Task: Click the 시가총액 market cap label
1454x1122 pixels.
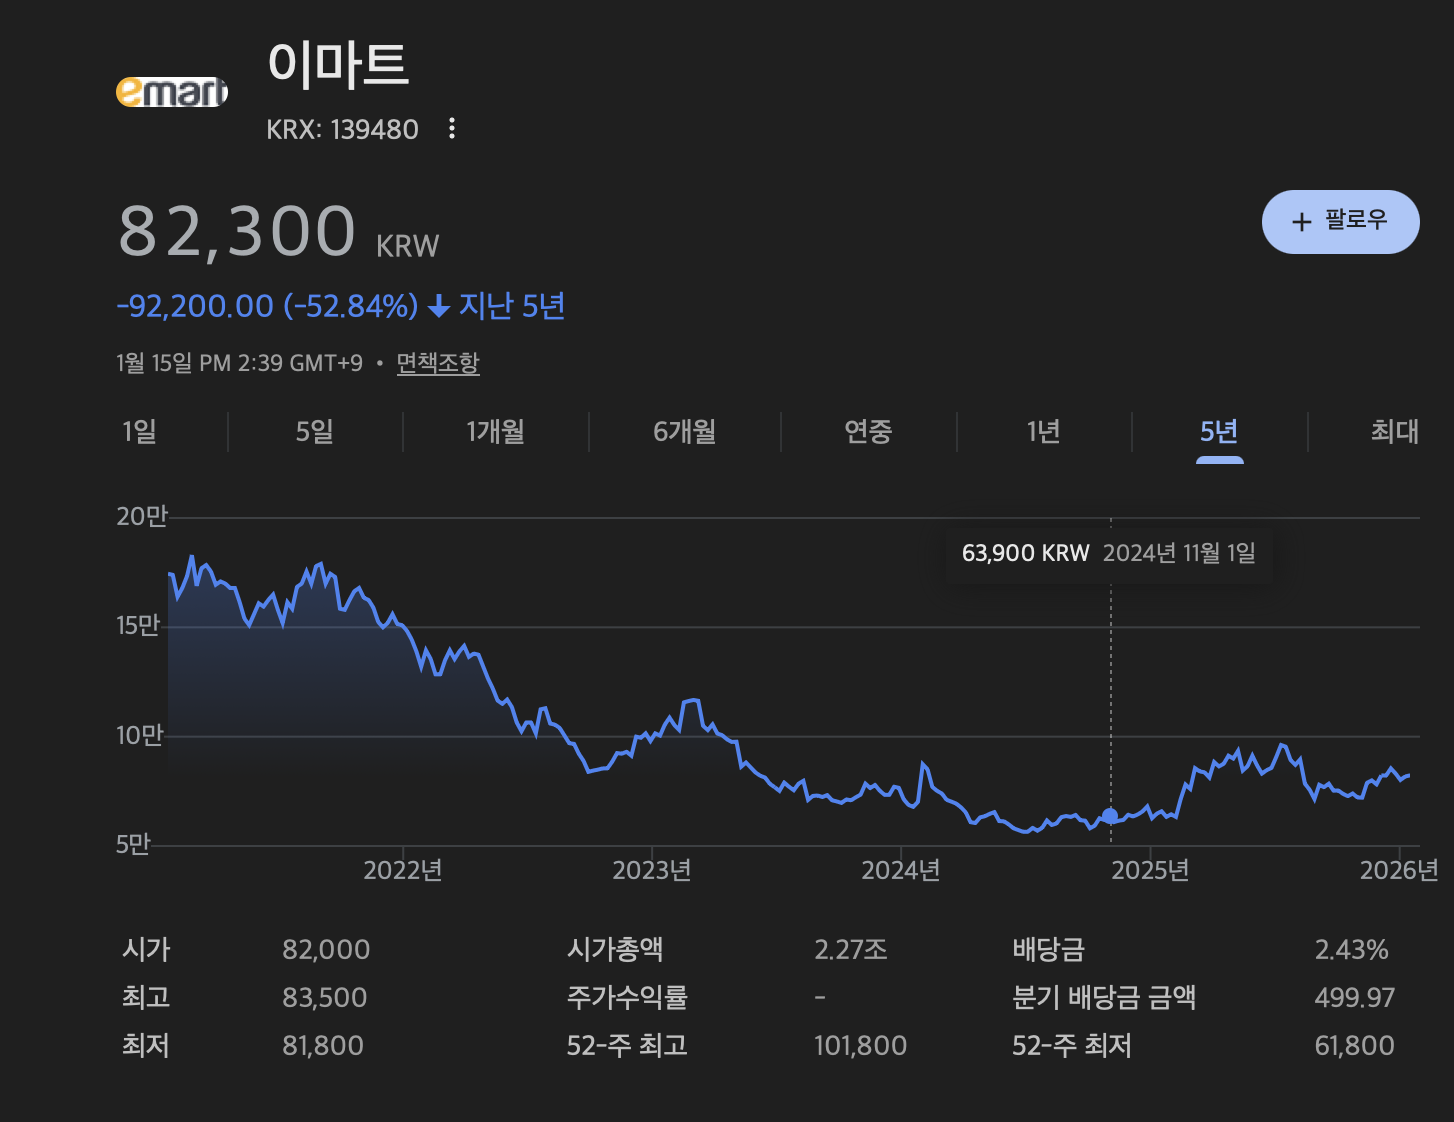Action: pos(615,950)
